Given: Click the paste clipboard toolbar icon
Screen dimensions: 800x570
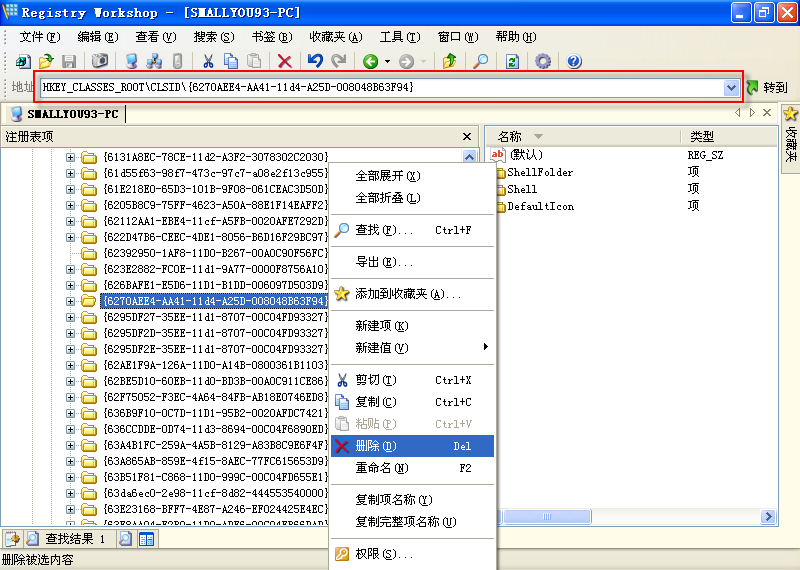Looking at the screenshot, I should click(254, 61).
